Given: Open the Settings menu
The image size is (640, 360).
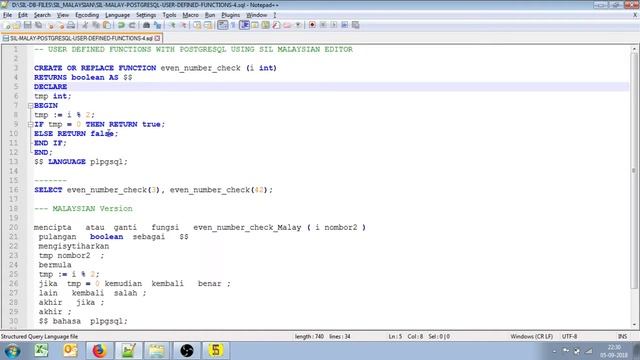Looking at the screenshot, I should pos(146,15).
